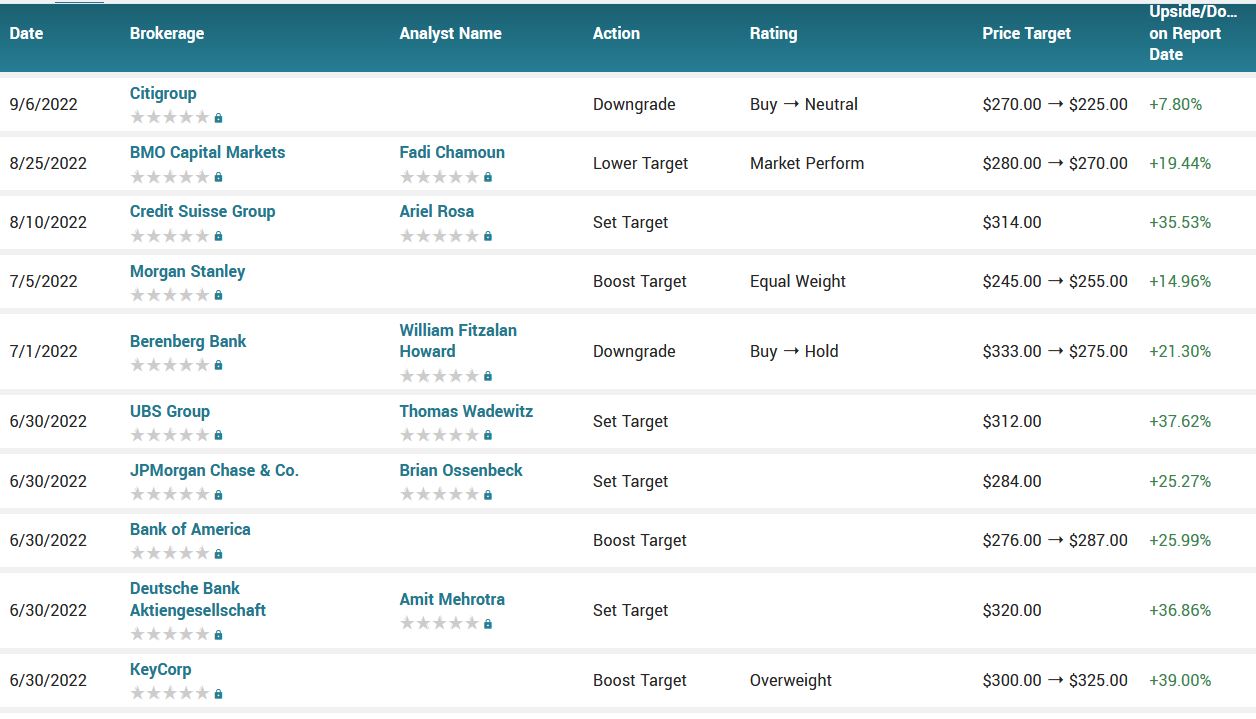Click lock icon under Thomas Wadewitz

tap(488, 436)
